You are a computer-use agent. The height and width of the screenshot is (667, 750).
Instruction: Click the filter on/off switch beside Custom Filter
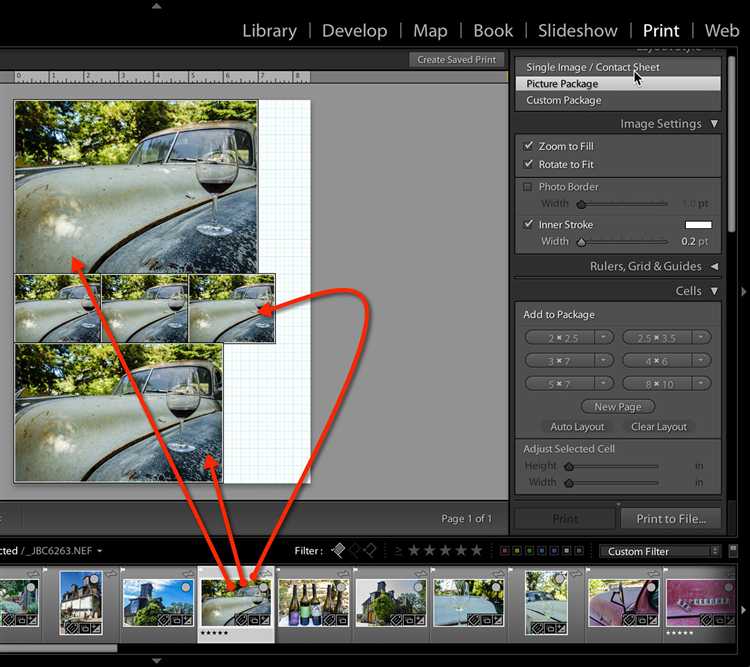click(733, 551)
